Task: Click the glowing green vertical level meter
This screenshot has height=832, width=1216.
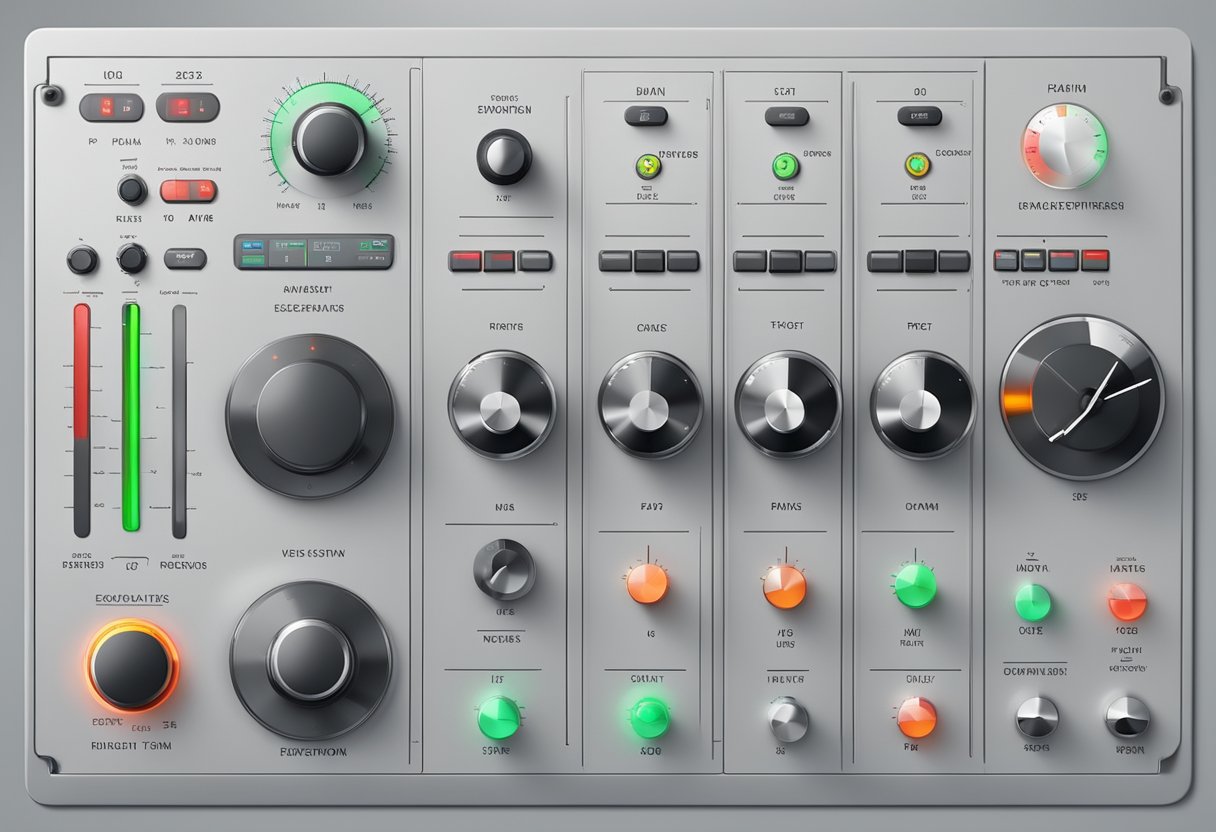Action: tap(131, 417)
